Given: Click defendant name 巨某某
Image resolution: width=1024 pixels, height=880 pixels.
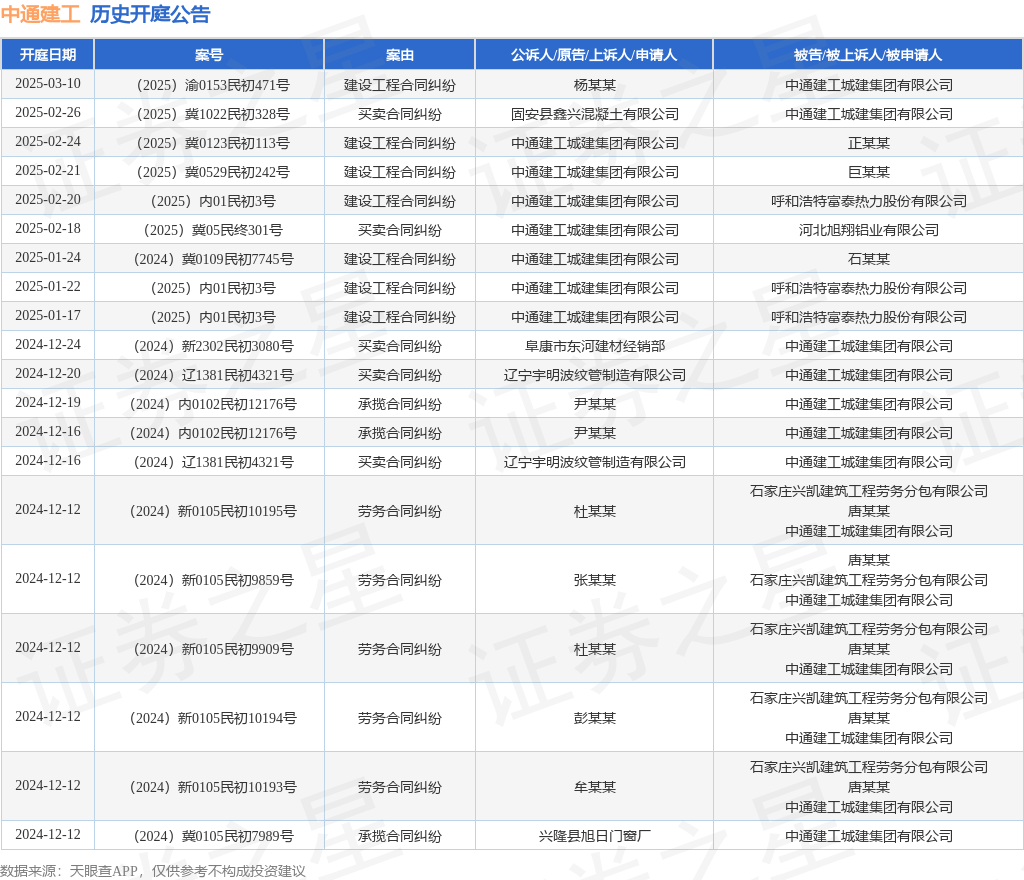Looking at the screenshot, I should [868, 172].
